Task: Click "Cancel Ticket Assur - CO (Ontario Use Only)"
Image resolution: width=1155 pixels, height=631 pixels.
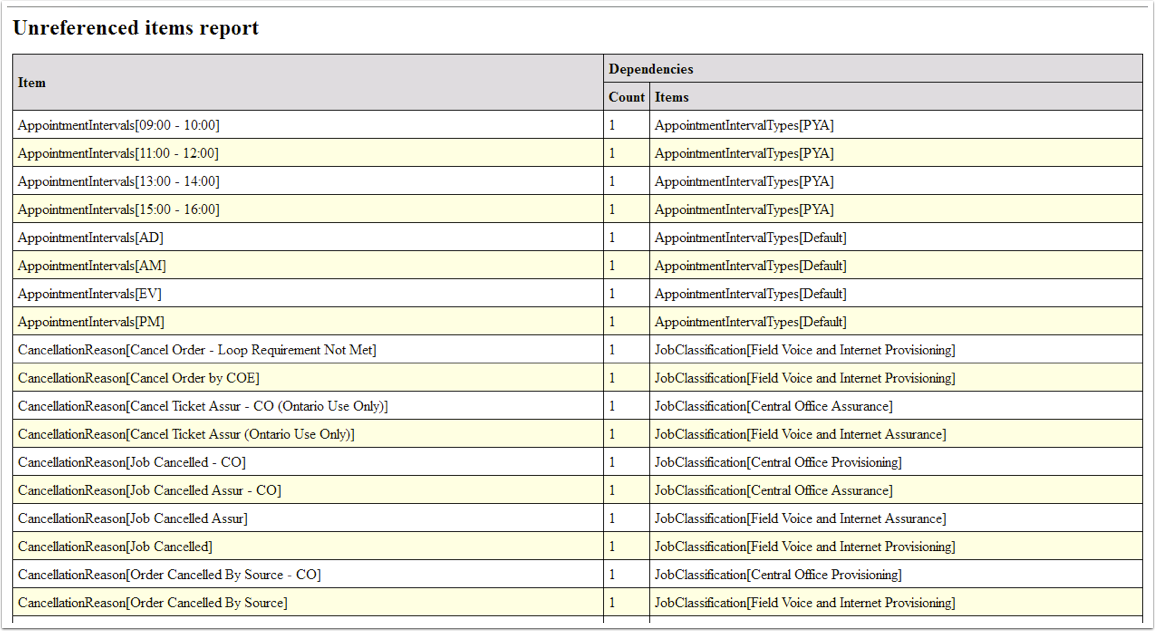Action: tap(202, 406)
